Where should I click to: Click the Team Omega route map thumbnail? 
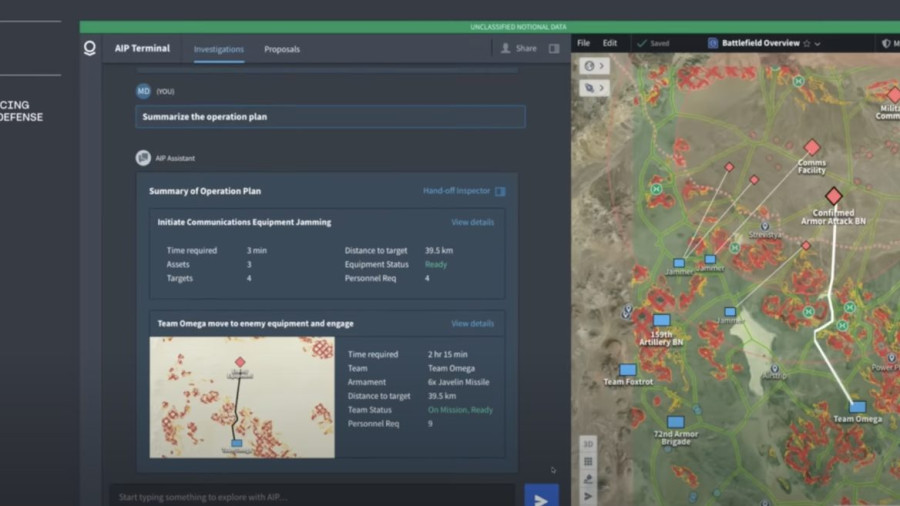(242, 397)
